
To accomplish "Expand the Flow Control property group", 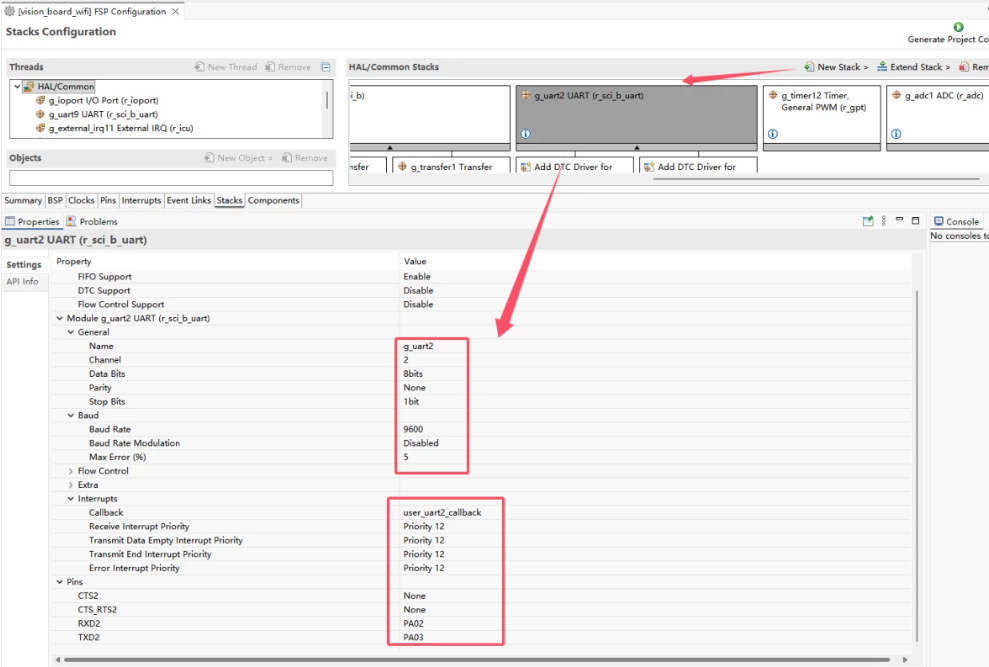I will coord(71,471).
